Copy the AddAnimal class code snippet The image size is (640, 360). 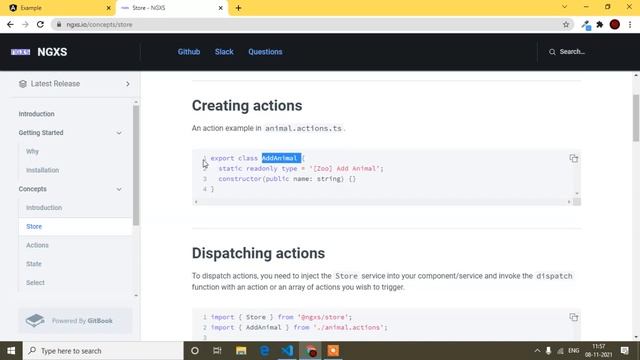coord(573,158)
